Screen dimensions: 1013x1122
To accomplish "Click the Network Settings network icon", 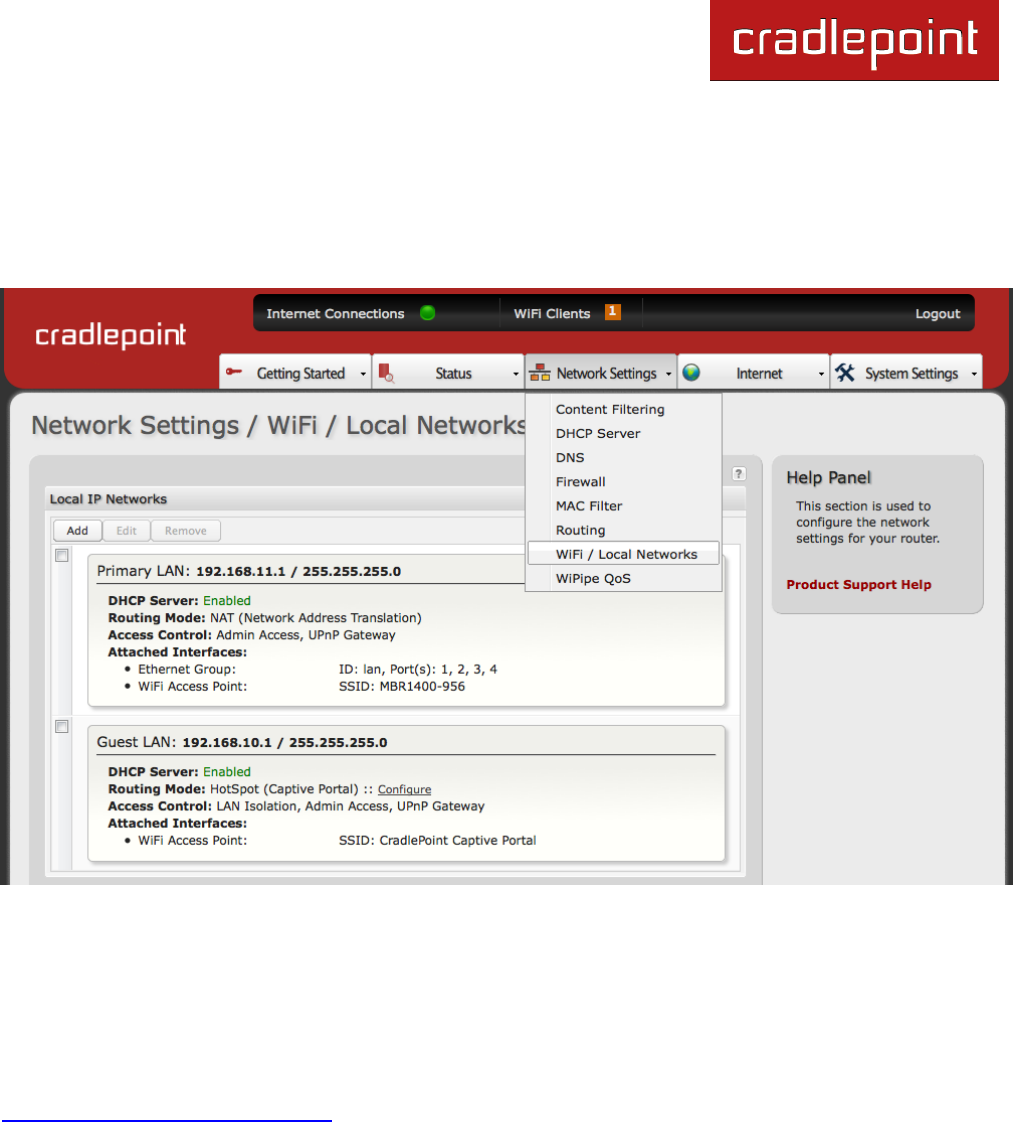I will click(539, 373).
